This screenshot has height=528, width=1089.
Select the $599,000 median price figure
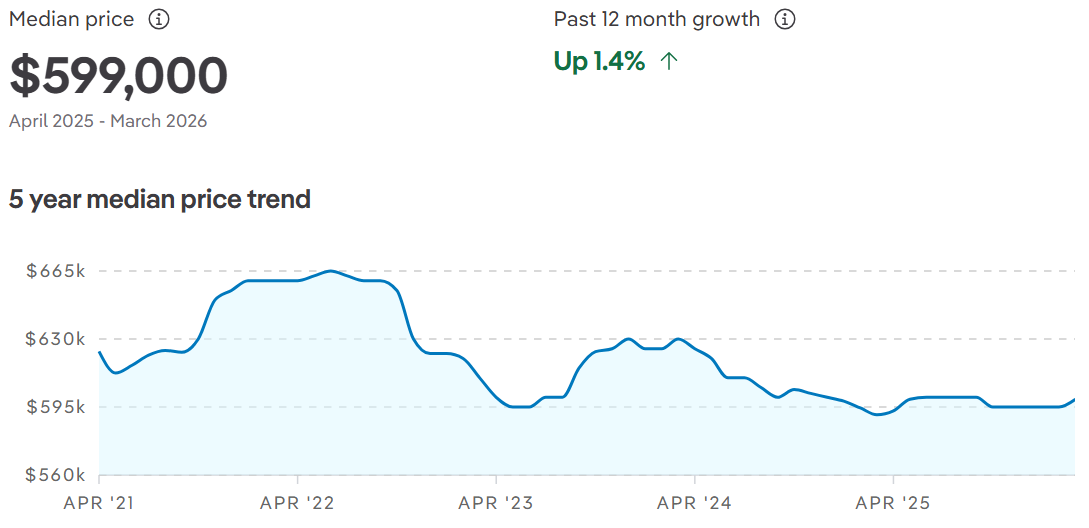(119, 76)
